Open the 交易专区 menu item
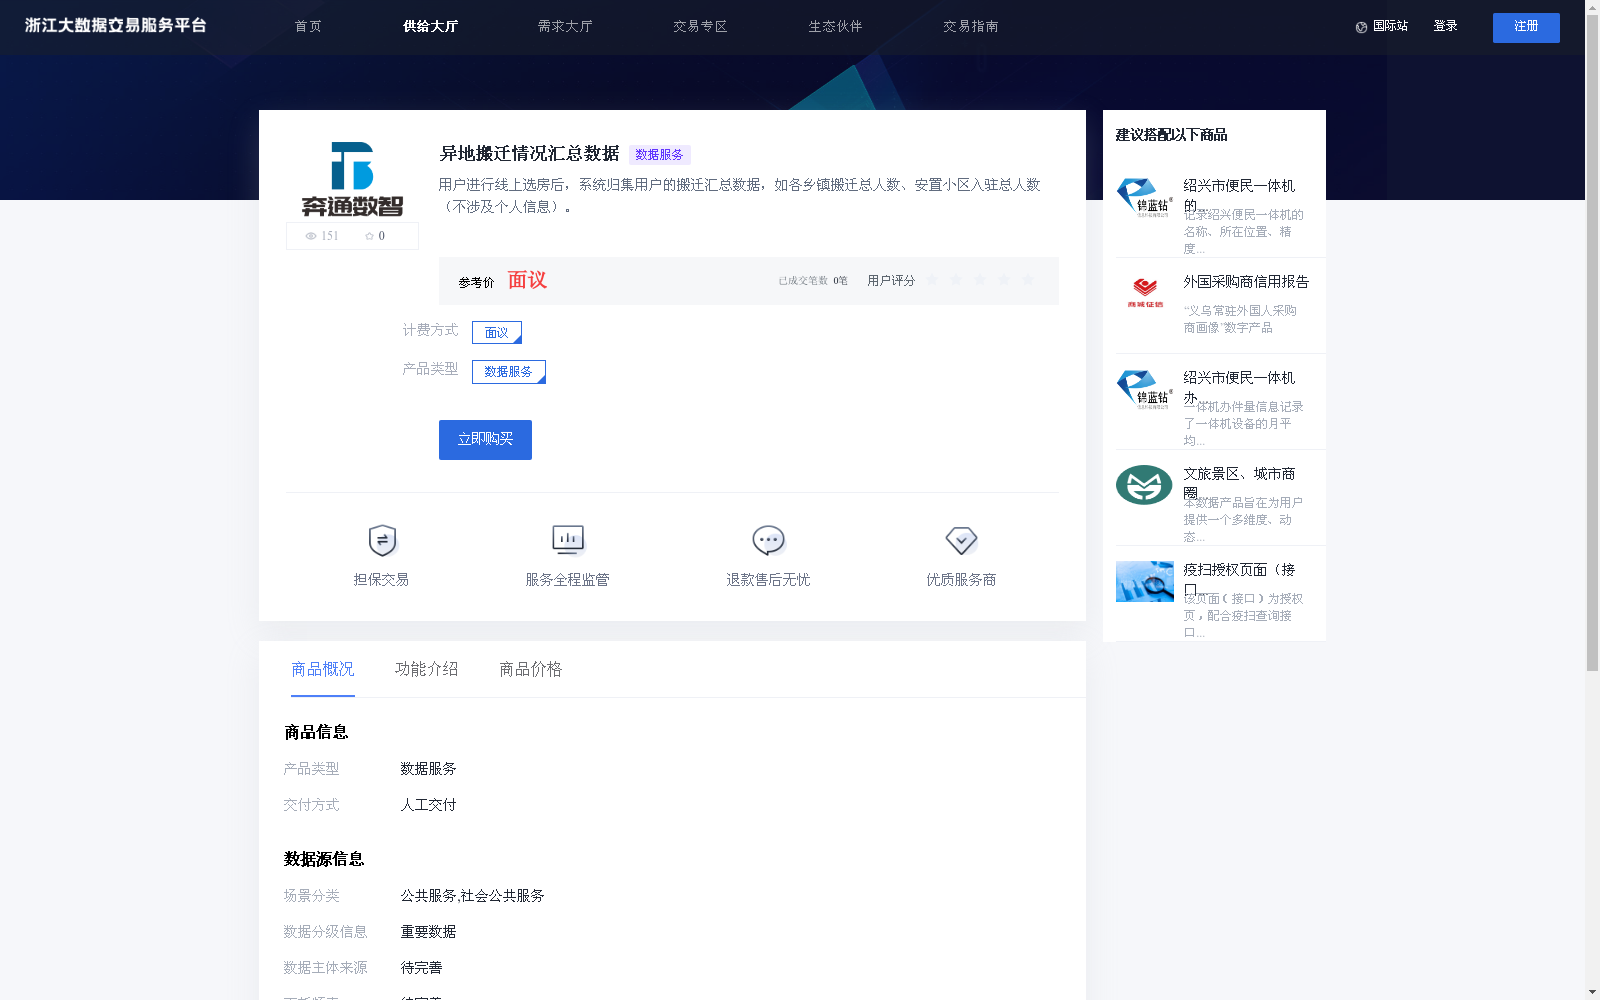This screenshot has height=1000, width=1600. [700, 27]
